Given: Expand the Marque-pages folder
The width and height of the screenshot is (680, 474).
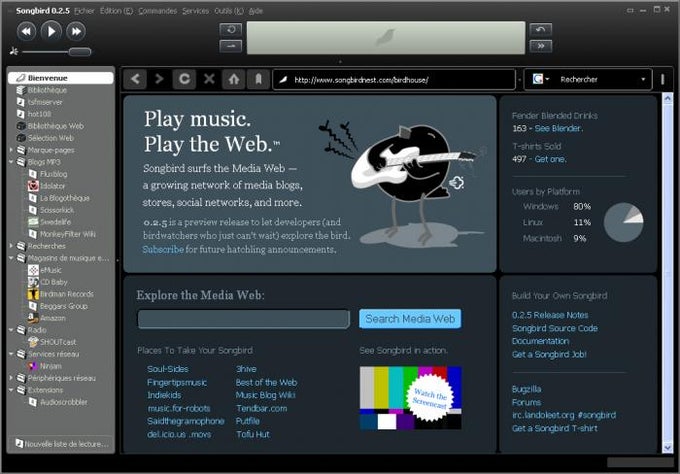Looking at the screenshot, I should tap(11, 150).
